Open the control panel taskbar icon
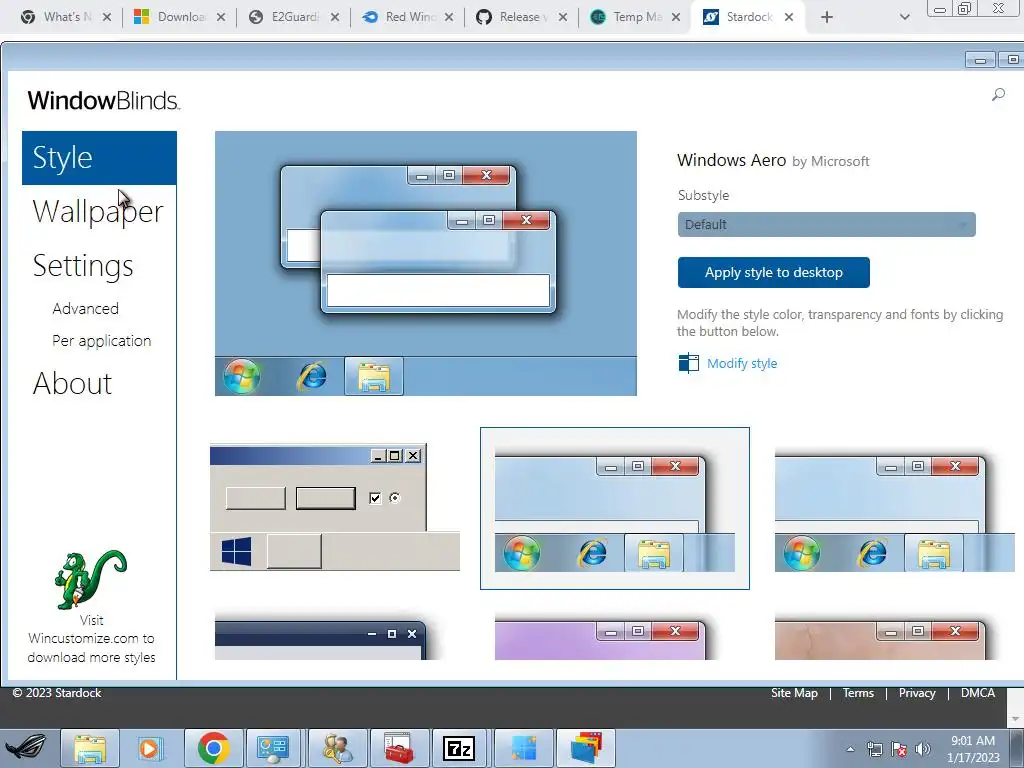The height and width of the screenshot is (768, 1024). pos(272,748)
